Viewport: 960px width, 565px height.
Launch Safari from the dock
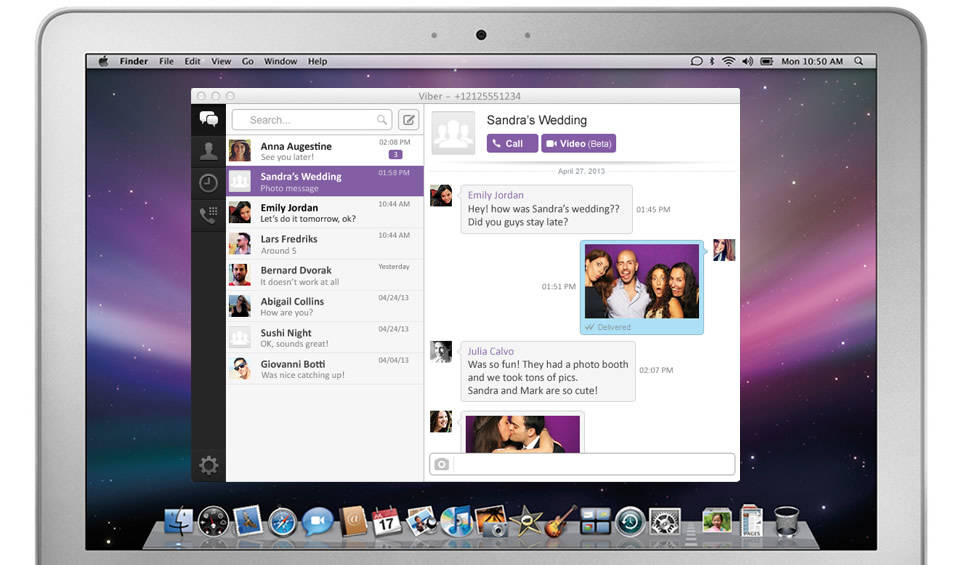(282, 523)
